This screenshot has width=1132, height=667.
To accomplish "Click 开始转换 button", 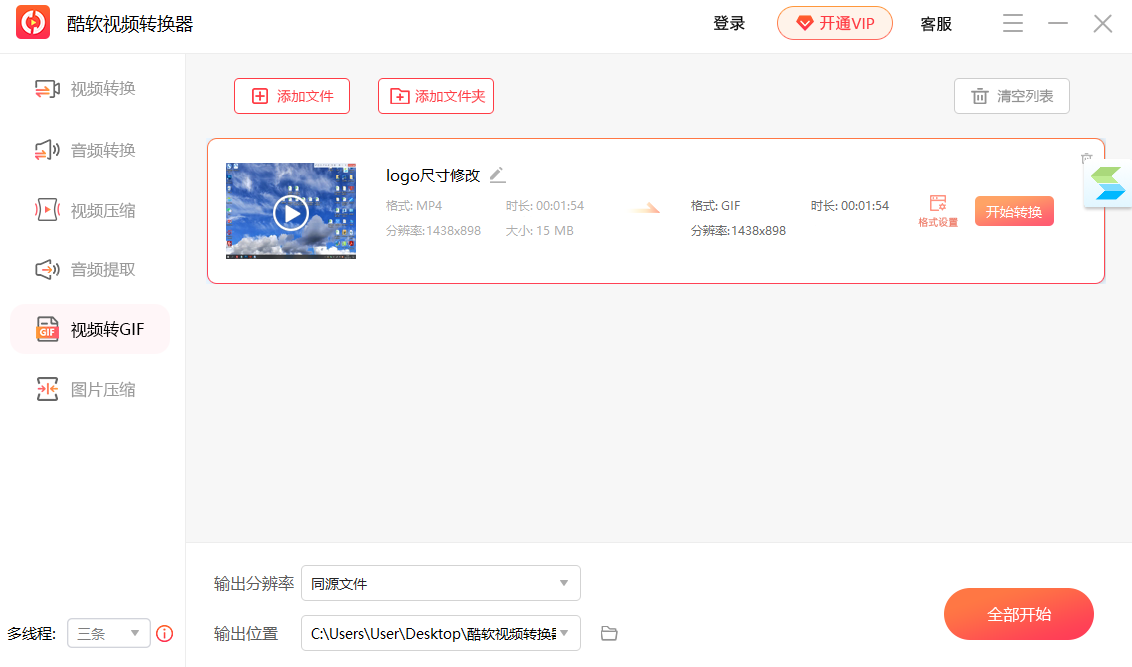I will click(1014, 212).
